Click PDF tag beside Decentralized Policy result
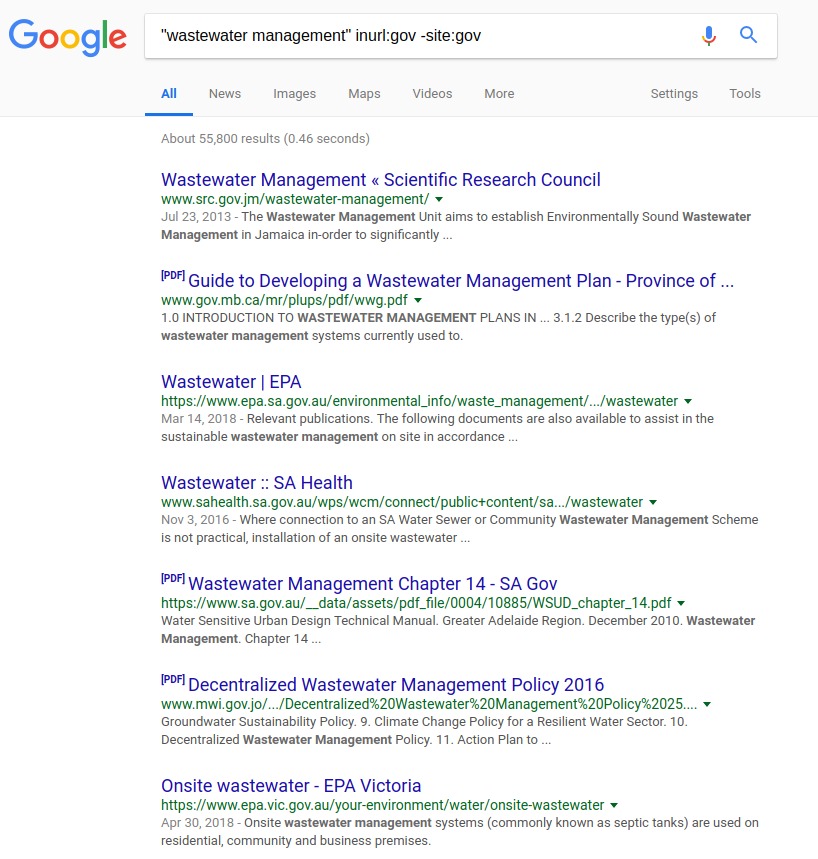The width and height of the screenshot is (818, 859). pos(173,679)
